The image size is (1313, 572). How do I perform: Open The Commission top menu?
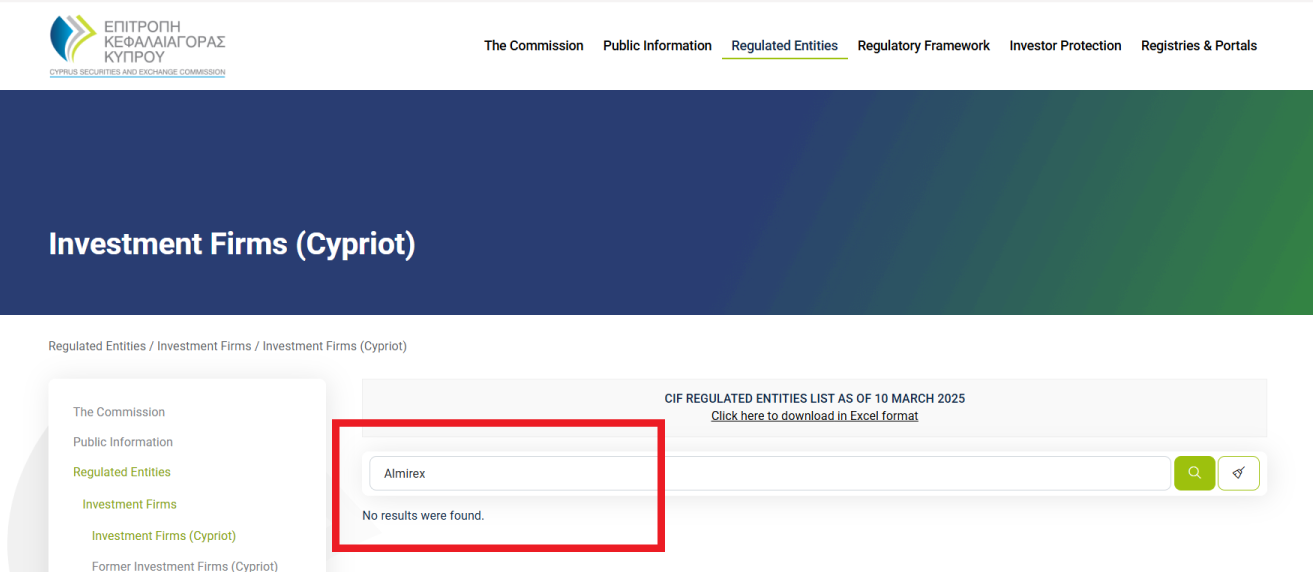coord(533,46)
